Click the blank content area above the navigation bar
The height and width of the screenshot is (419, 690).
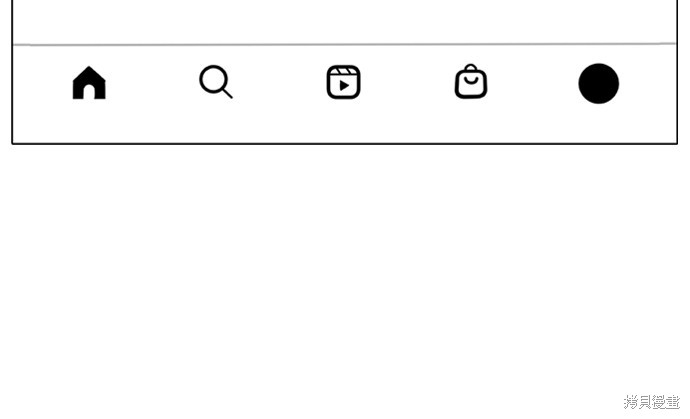click(x=345, y=22)
